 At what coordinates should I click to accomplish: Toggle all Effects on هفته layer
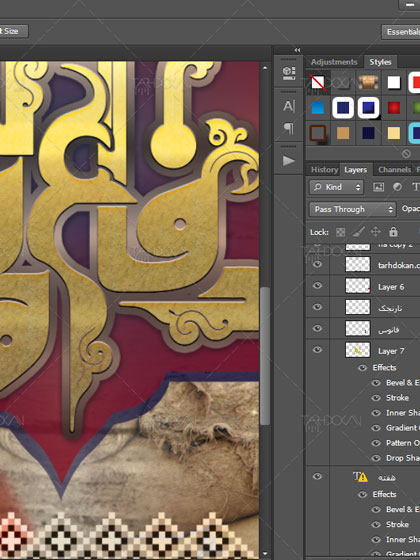click(362, 495)
